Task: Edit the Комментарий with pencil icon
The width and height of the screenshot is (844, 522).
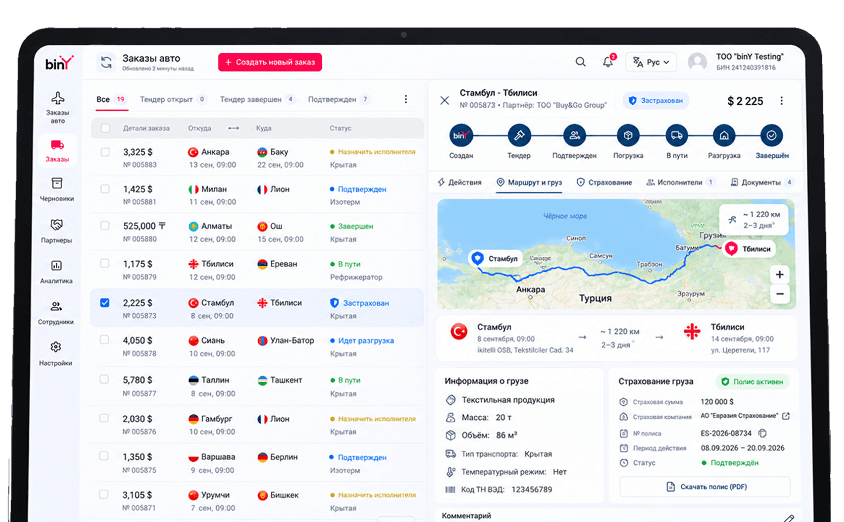Action: point(788,518)
